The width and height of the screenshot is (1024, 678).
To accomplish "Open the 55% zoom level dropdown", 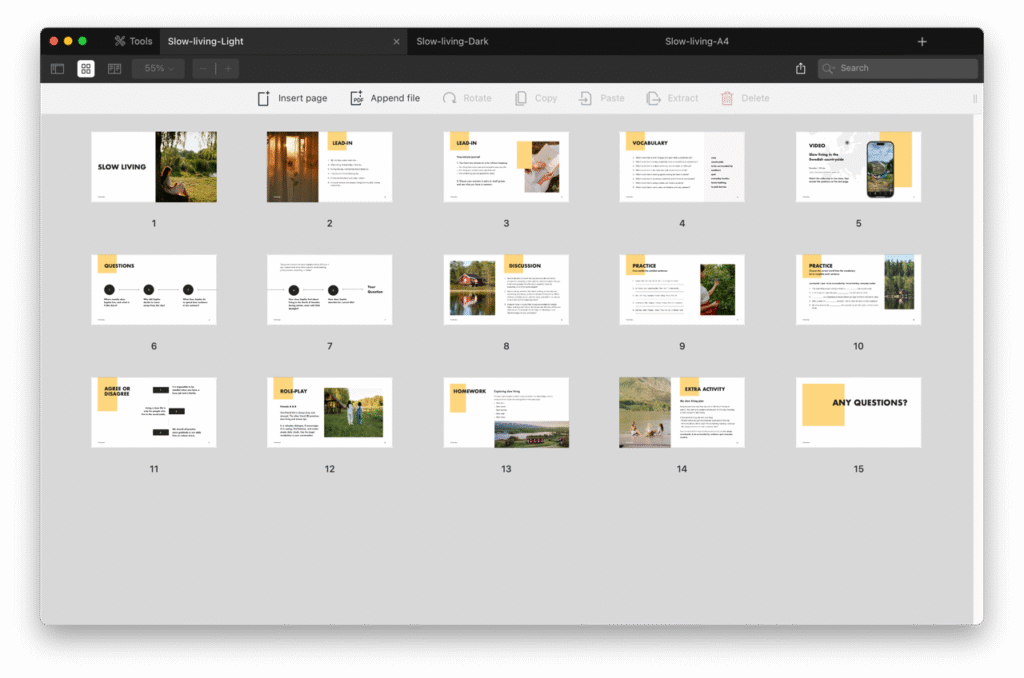I will (159, 69).
